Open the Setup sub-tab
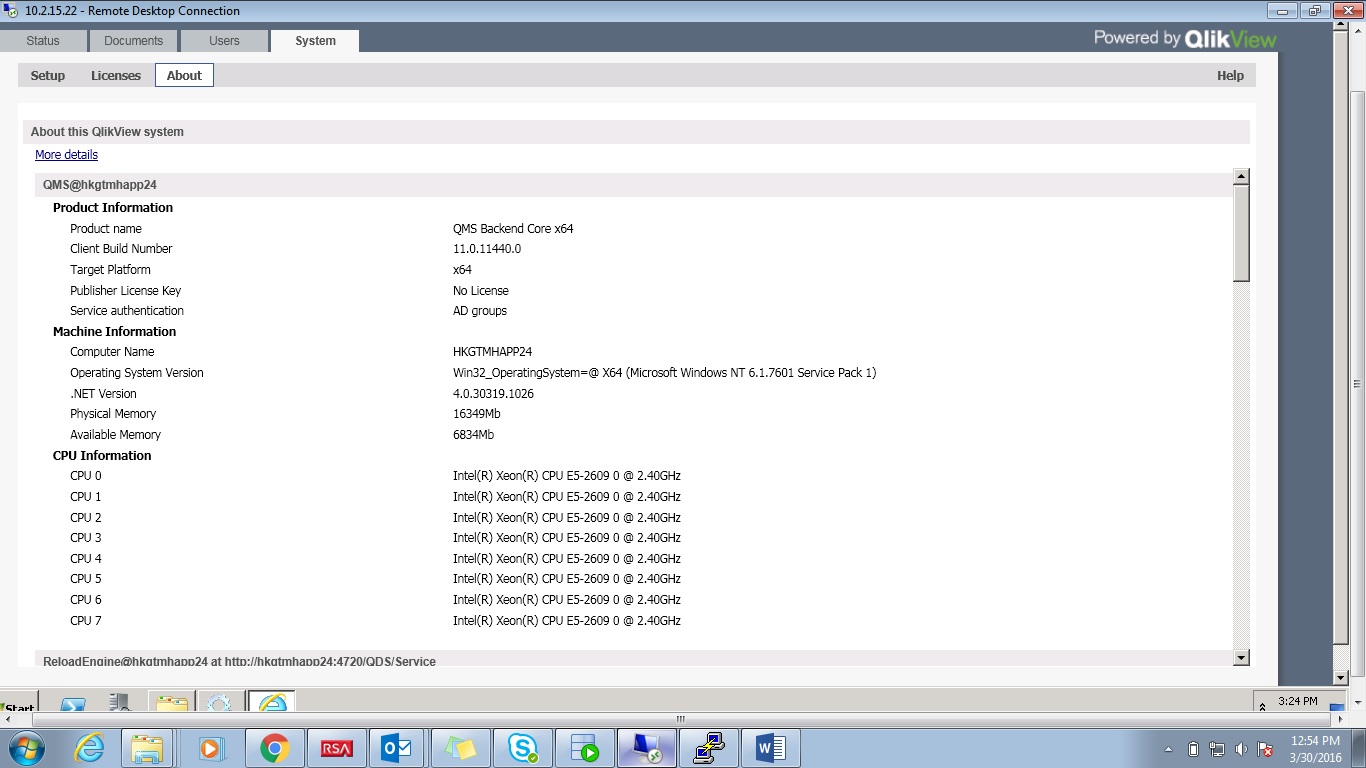 point(48,75)
